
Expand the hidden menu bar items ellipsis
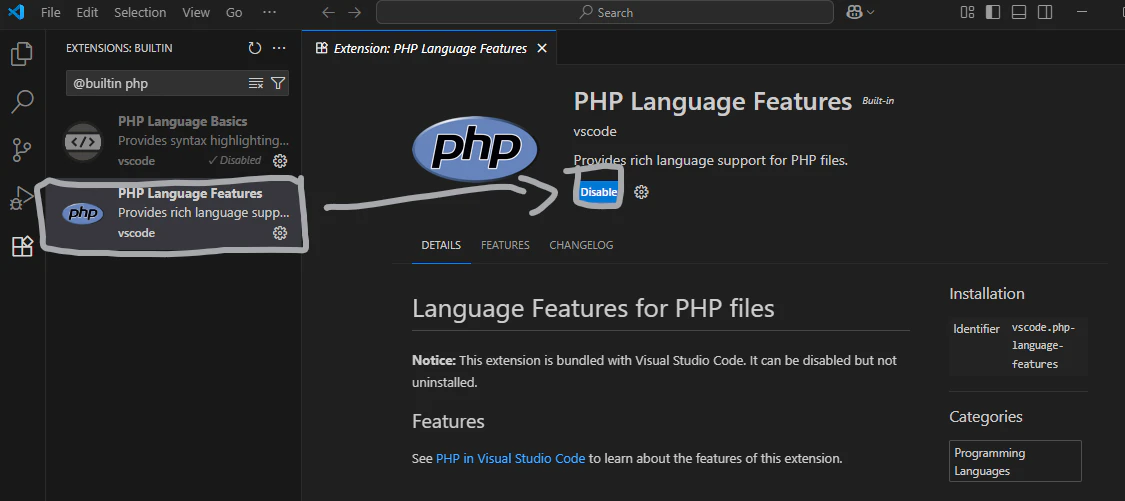click(x=268, y=12)
